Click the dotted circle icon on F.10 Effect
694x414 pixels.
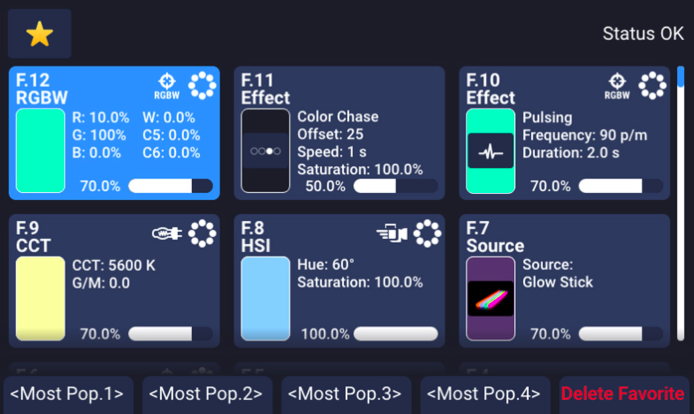coord(652,87)
